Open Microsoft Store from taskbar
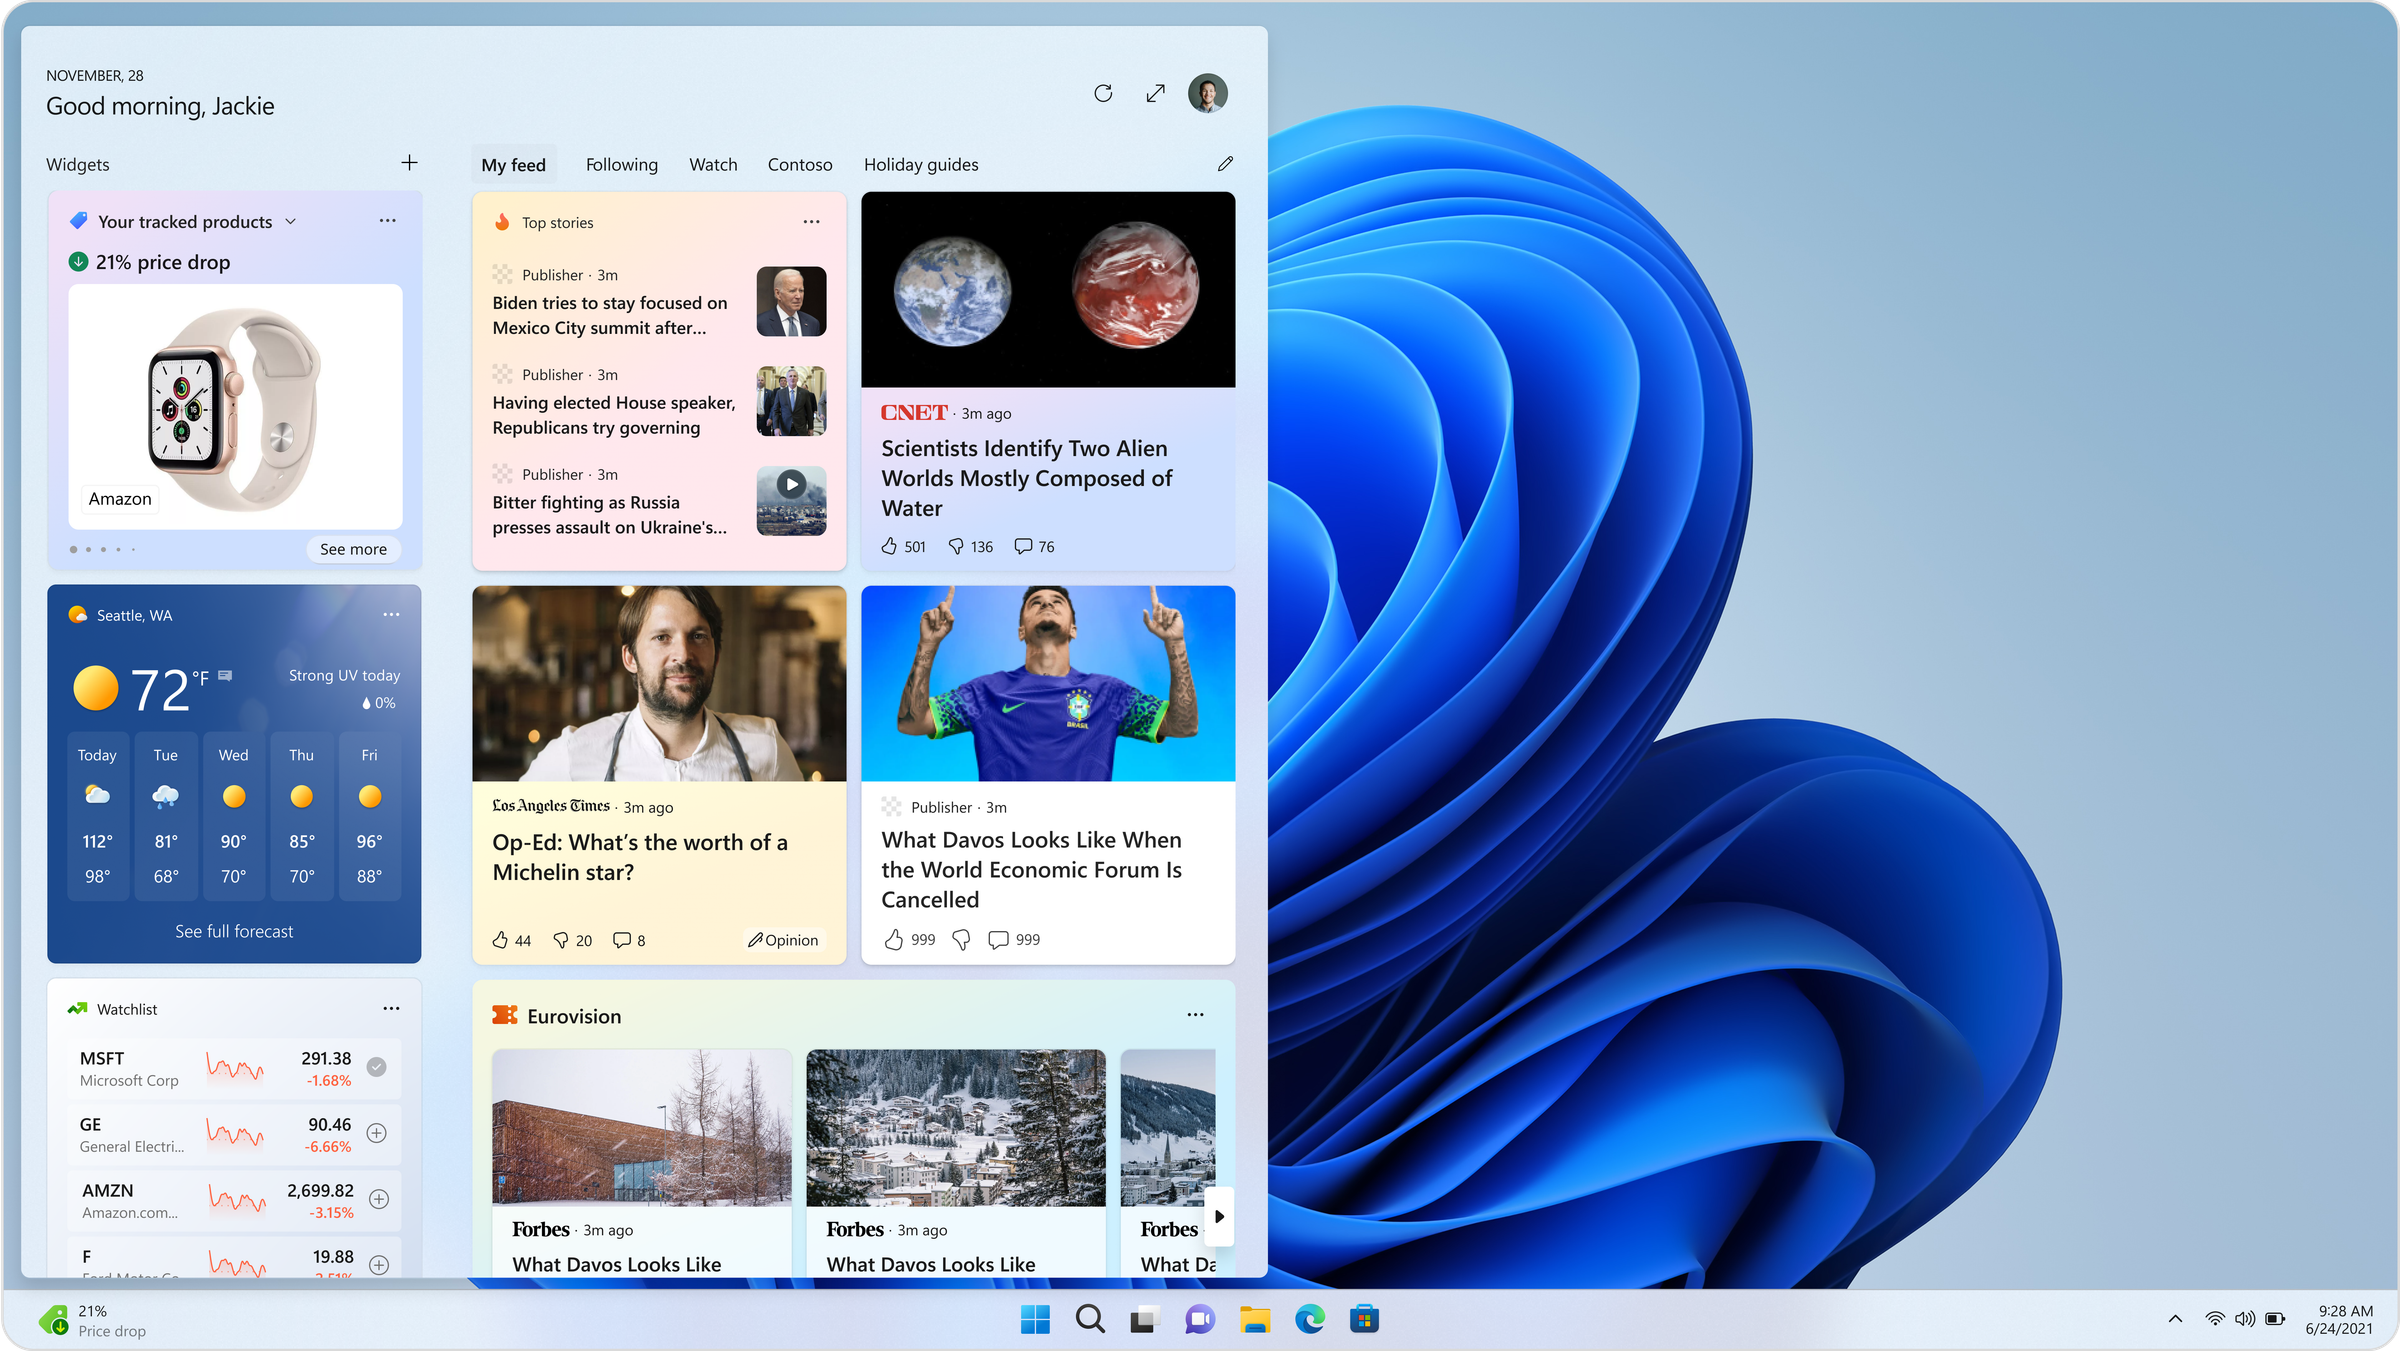 click(x=1365, y=1320)
